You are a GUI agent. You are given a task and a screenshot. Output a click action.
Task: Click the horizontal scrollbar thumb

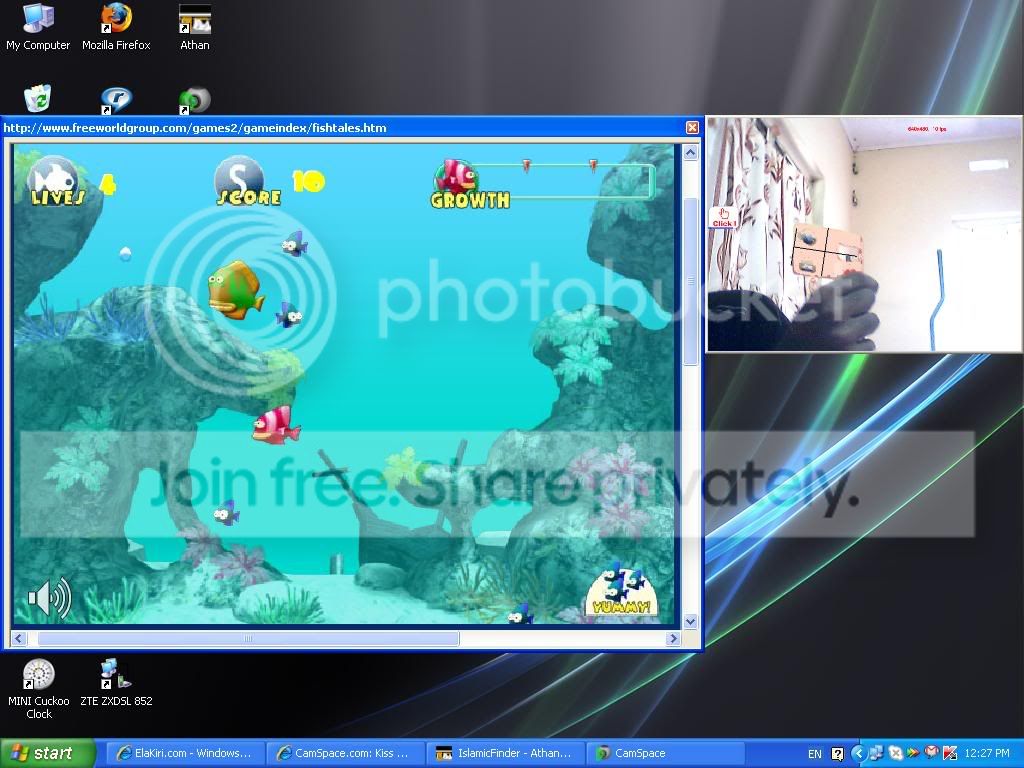coord(248,638)
